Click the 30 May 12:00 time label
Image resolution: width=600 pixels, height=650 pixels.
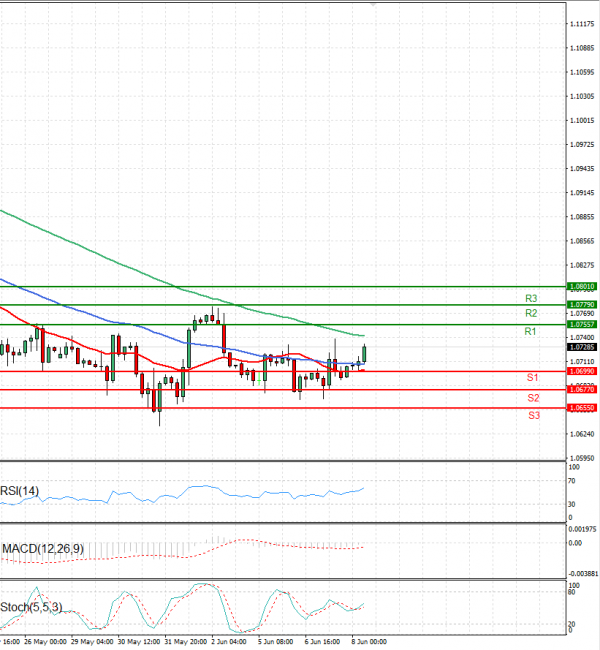pos(139,642)
